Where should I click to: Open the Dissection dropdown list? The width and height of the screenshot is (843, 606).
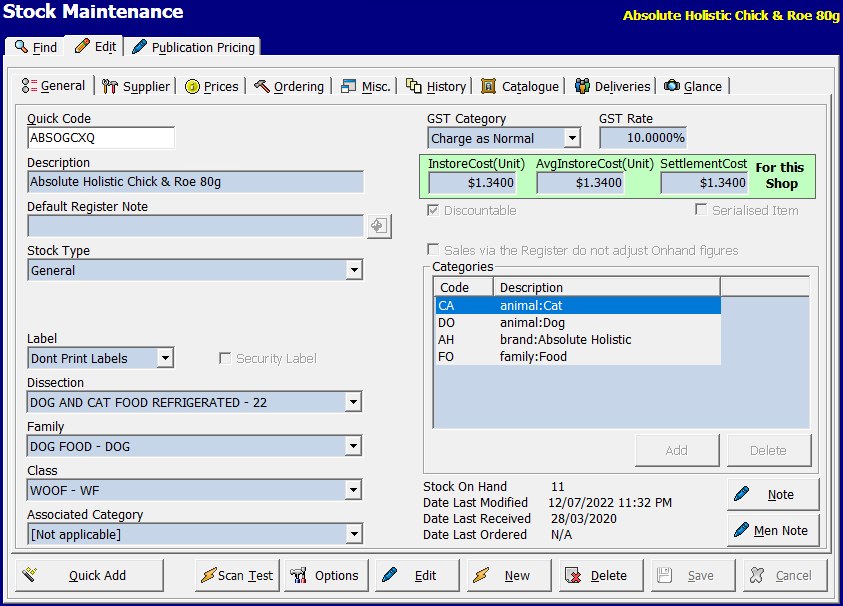(x=352, y=402)
